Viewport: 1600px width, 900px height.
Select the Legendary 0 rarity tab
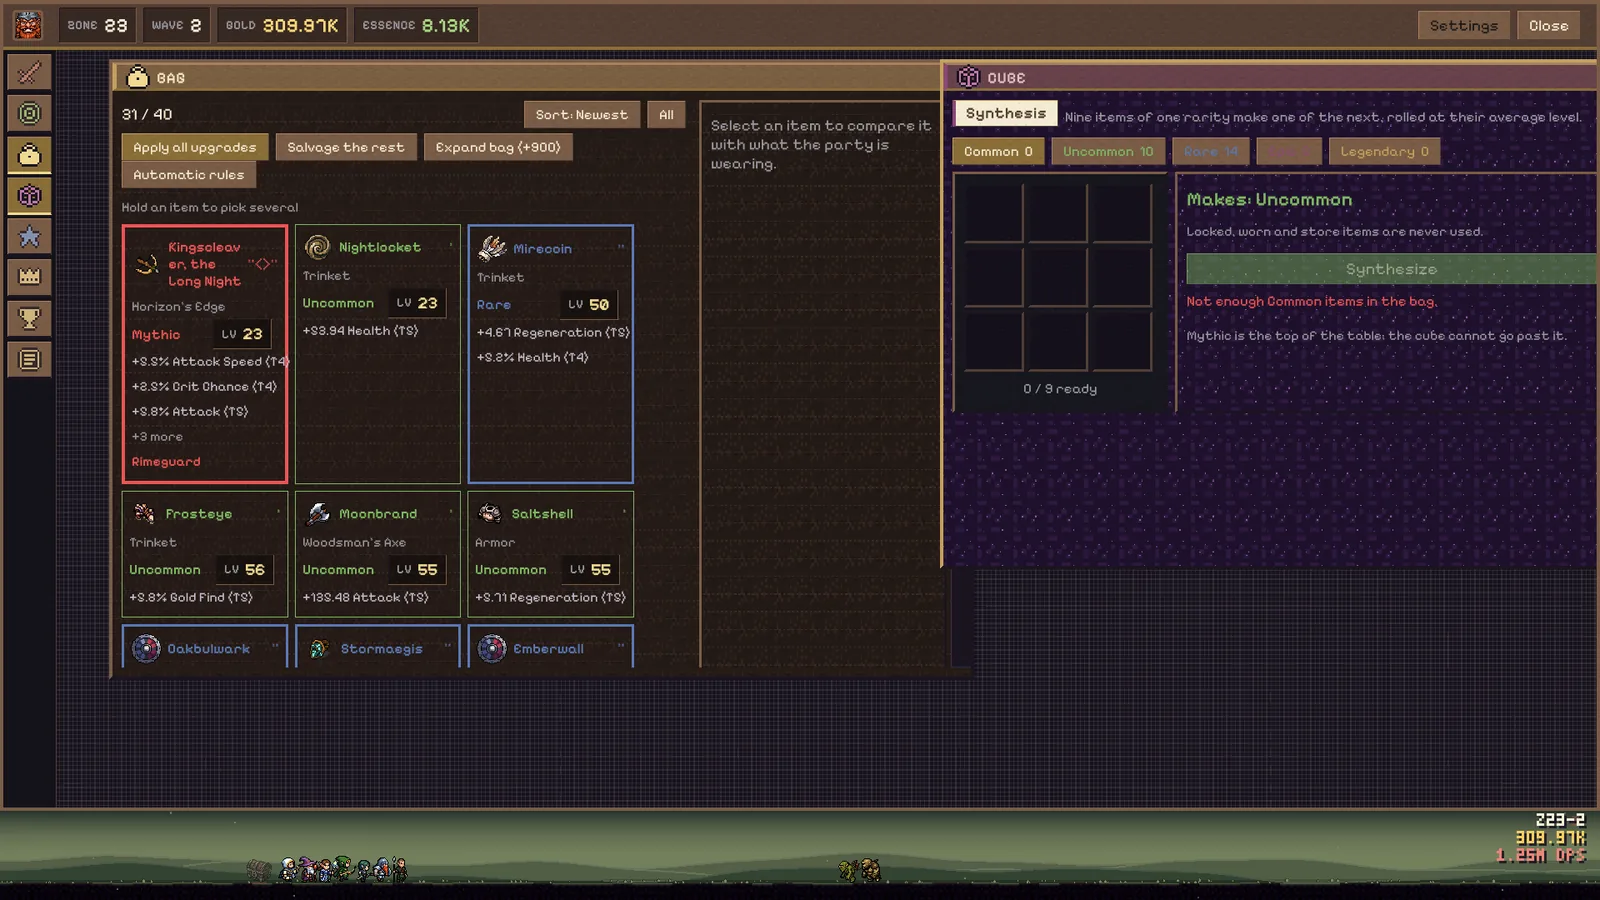pos(1384,151)
